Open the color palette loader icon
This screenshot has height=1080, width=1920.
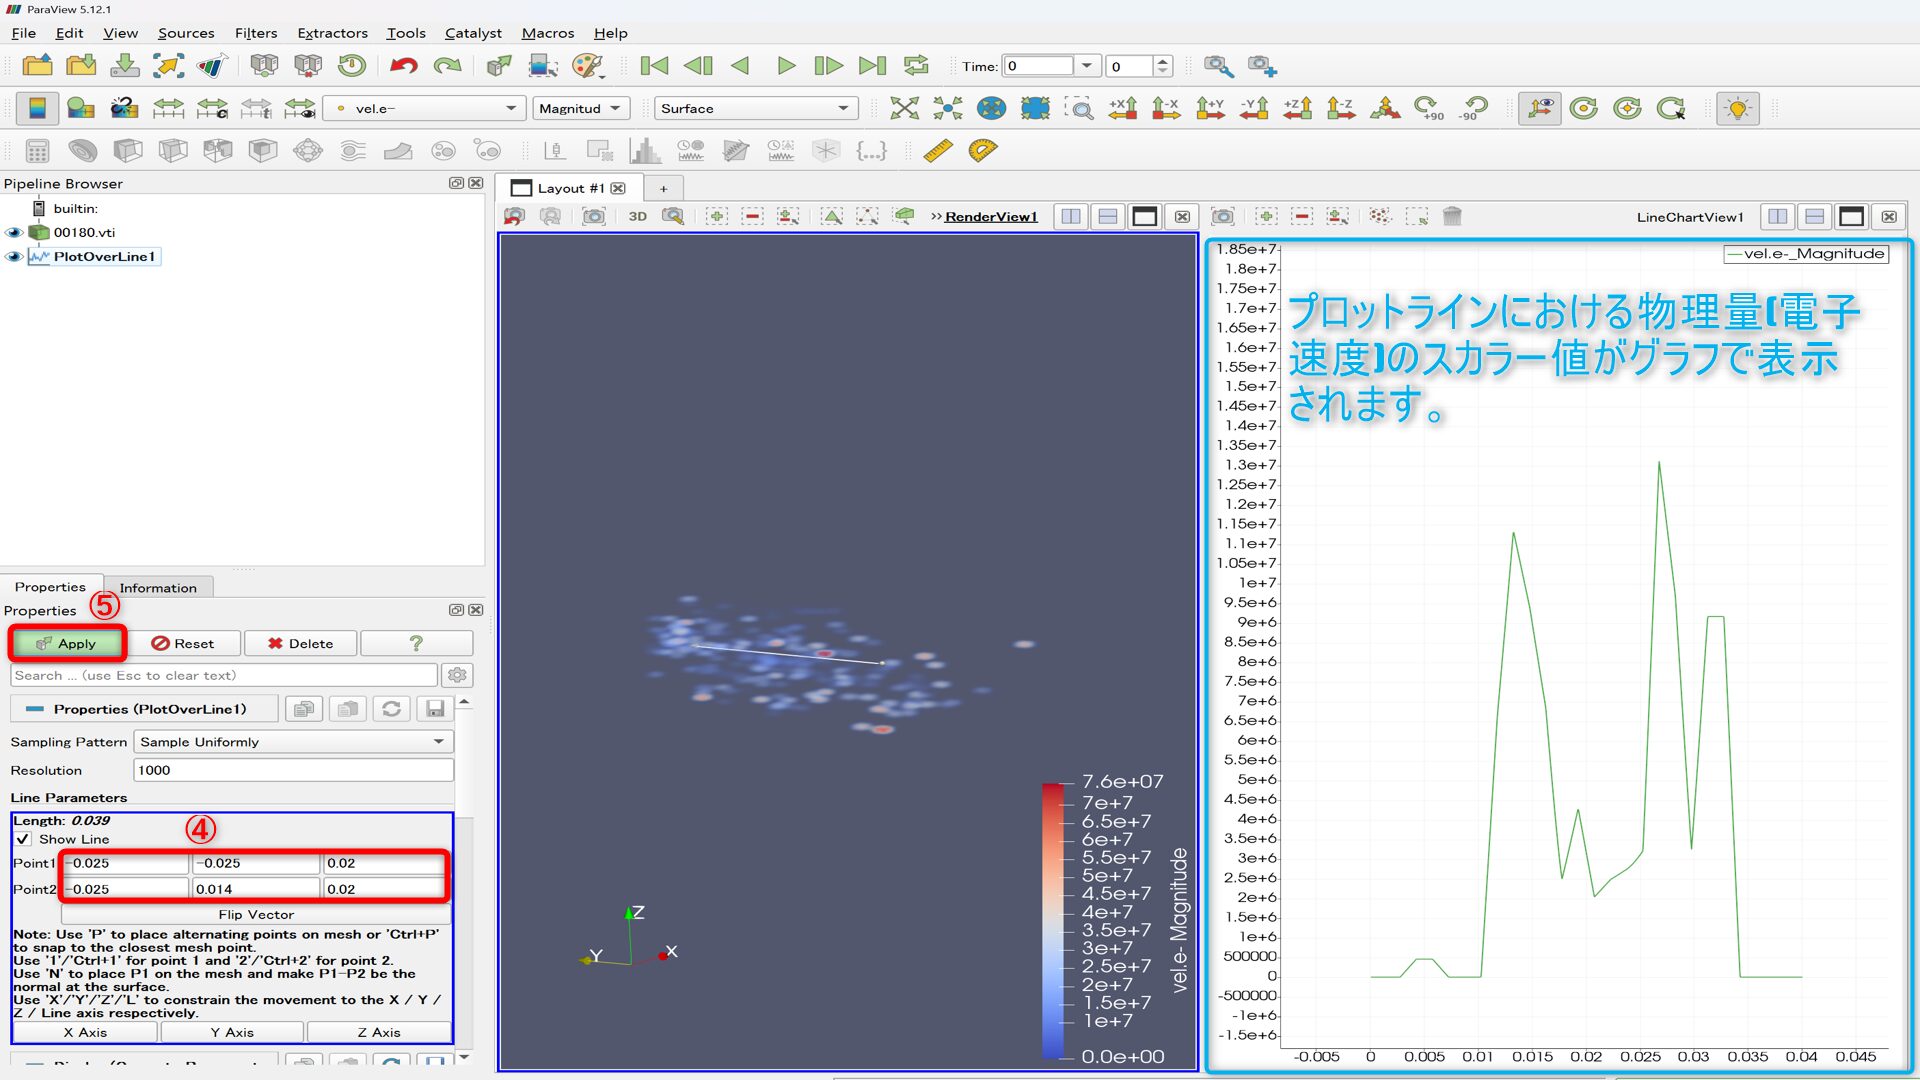[588, 66]
